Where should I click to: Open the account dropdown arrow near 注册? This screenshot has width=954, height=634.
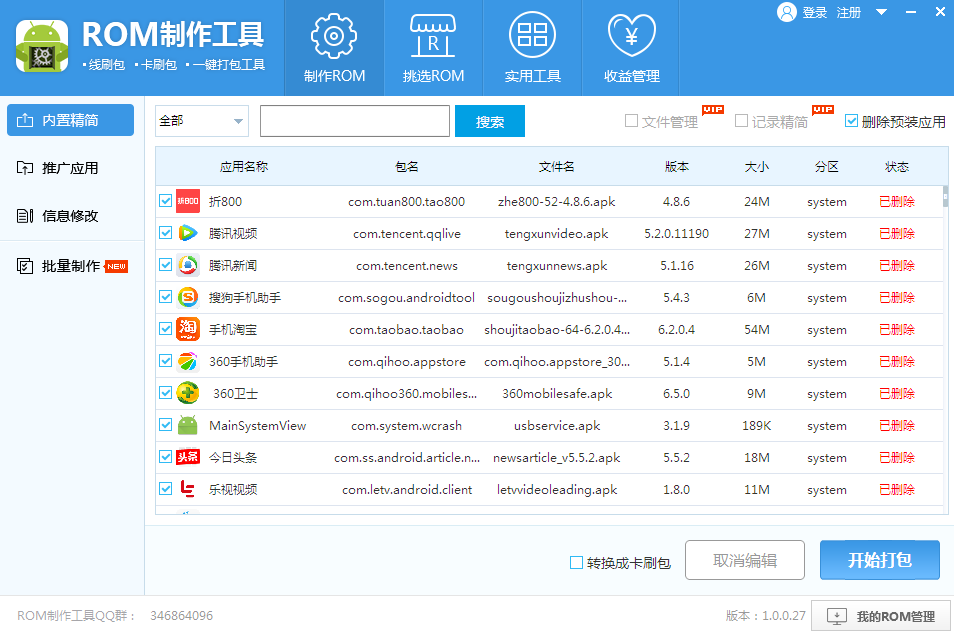881,12
